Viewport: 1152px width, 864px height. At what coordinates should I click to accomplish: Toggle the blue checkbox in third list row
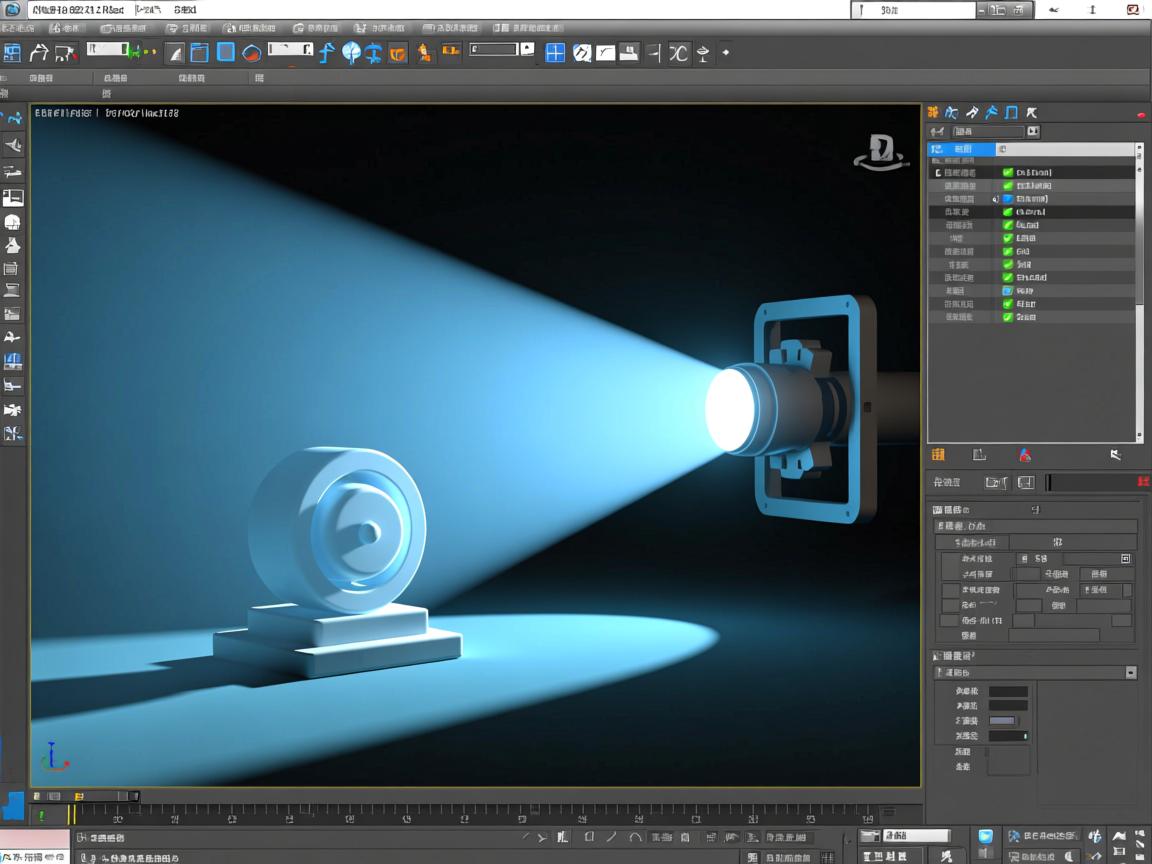point(1008,199)
